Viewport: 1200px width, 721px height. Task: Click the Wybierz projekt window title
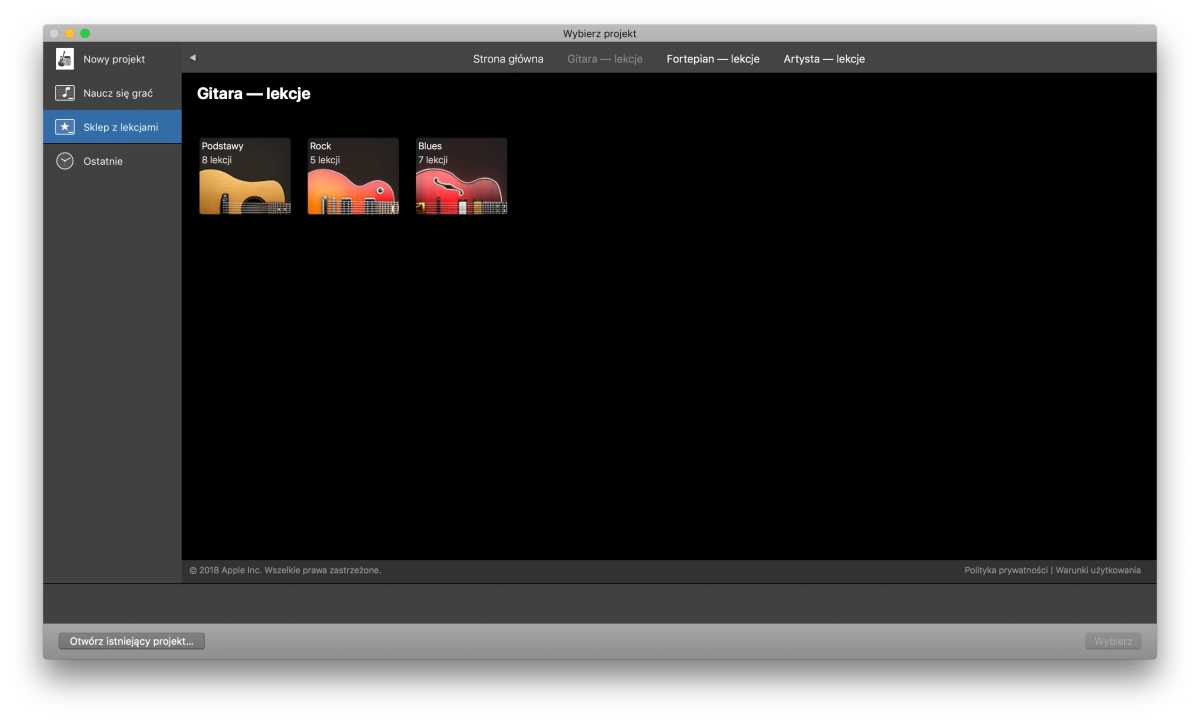[x=600, y=34]
